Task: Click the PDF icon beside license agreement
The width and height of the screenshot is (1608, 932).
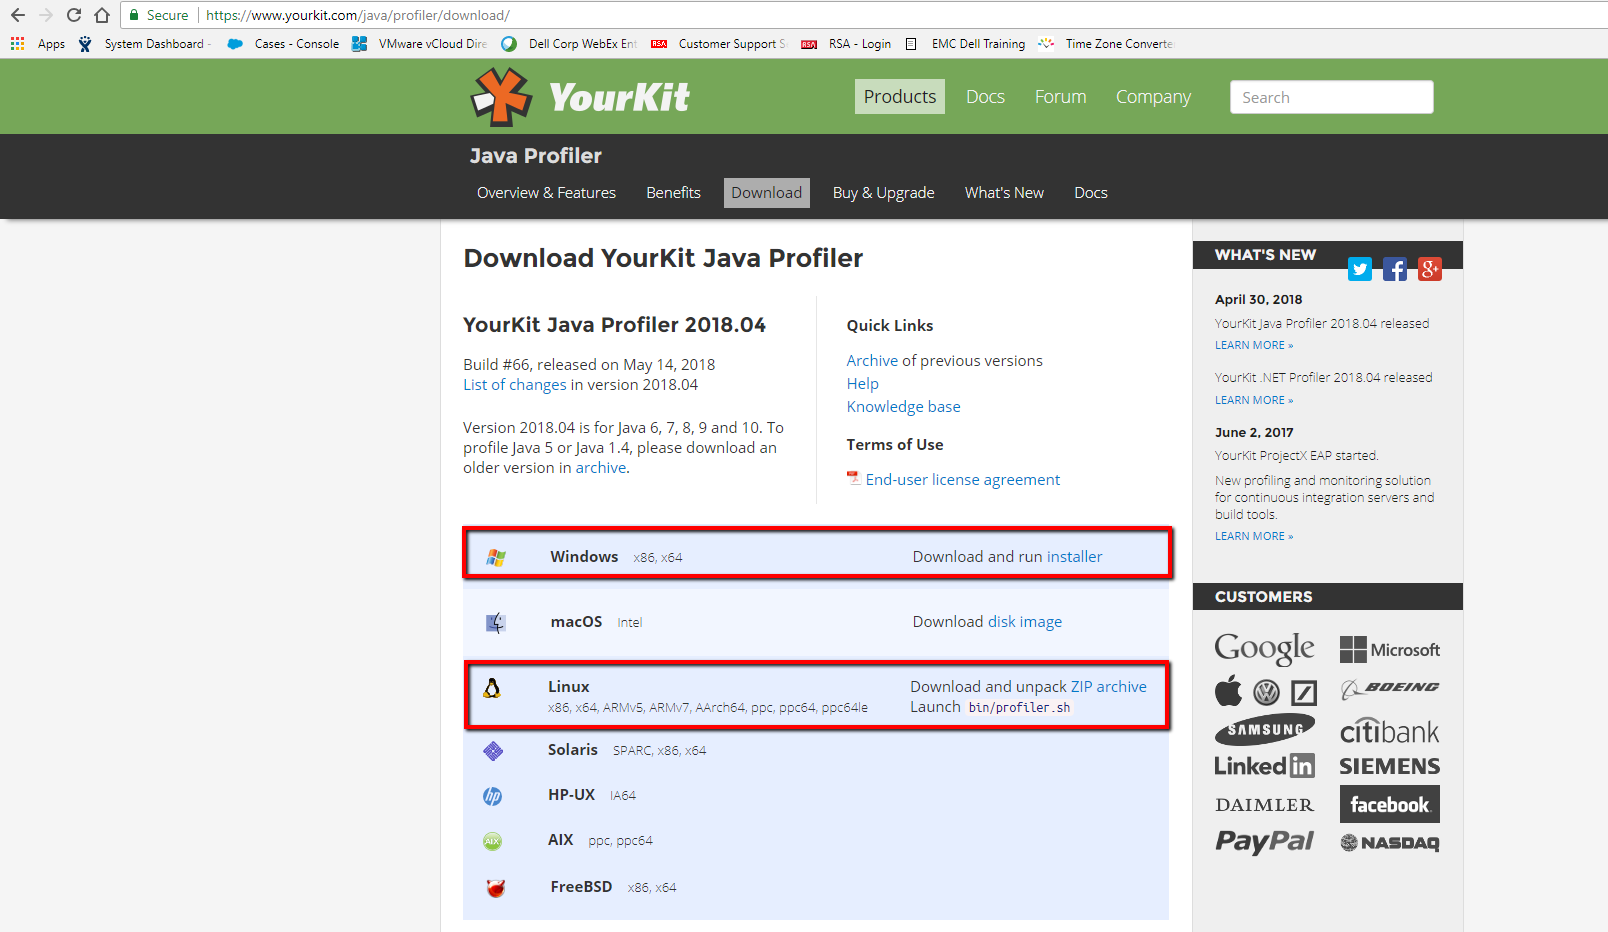Action: pos(853,478)
